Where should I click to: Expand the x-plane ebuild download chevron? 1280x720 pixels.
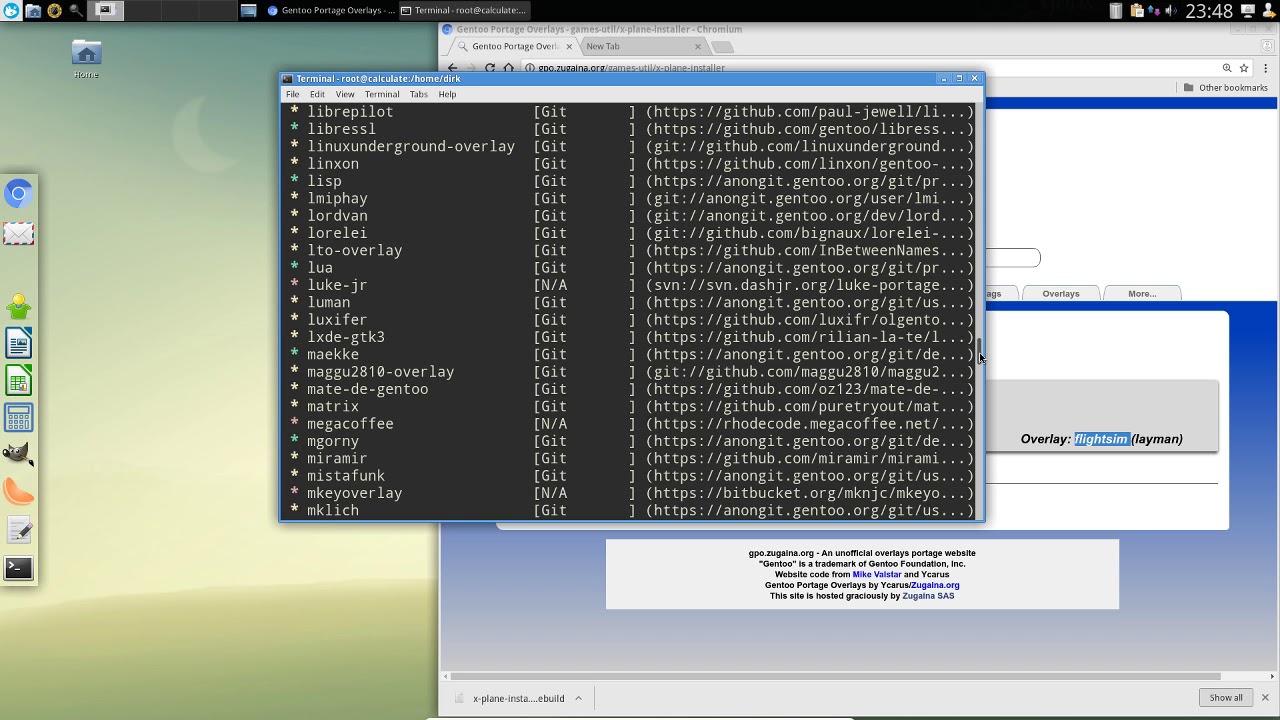[x=578, y=698]
